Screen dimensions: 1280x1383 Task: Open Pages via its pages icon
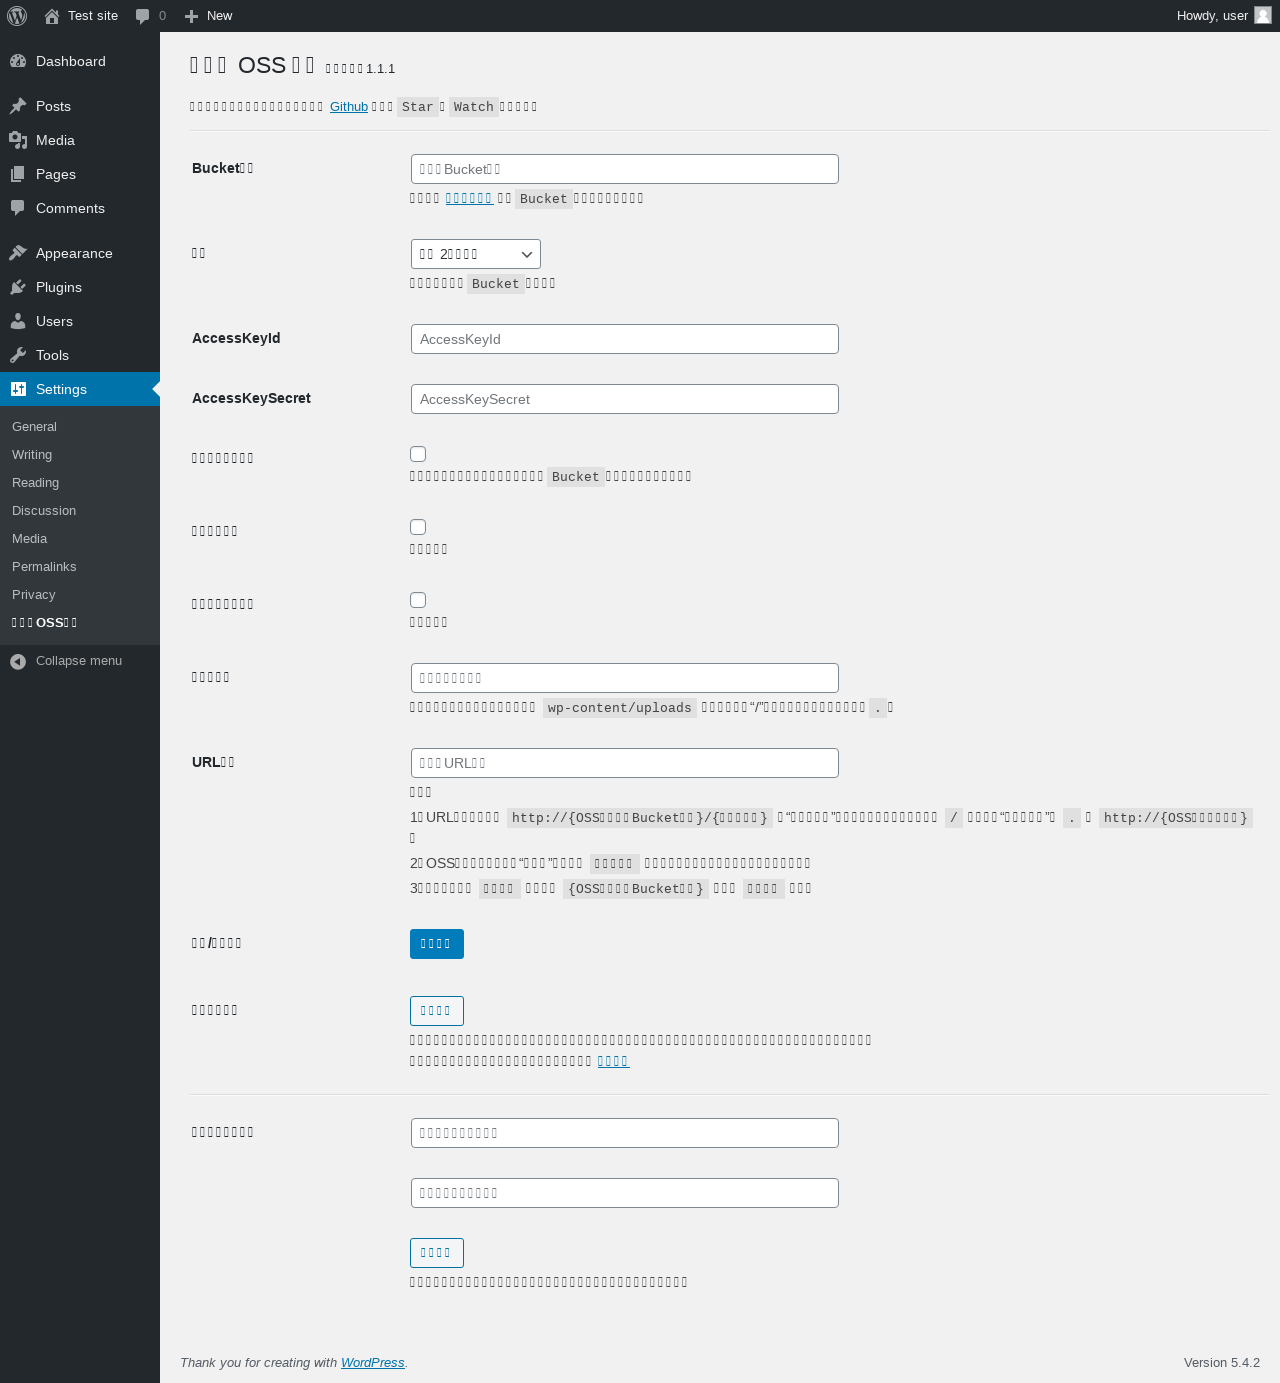coord(18,174)
